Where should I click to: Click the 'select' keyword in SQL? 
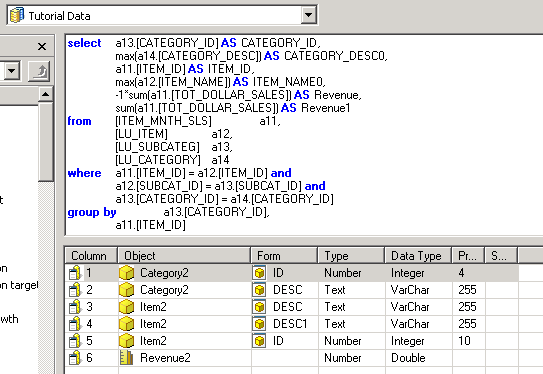coord(84,43)
